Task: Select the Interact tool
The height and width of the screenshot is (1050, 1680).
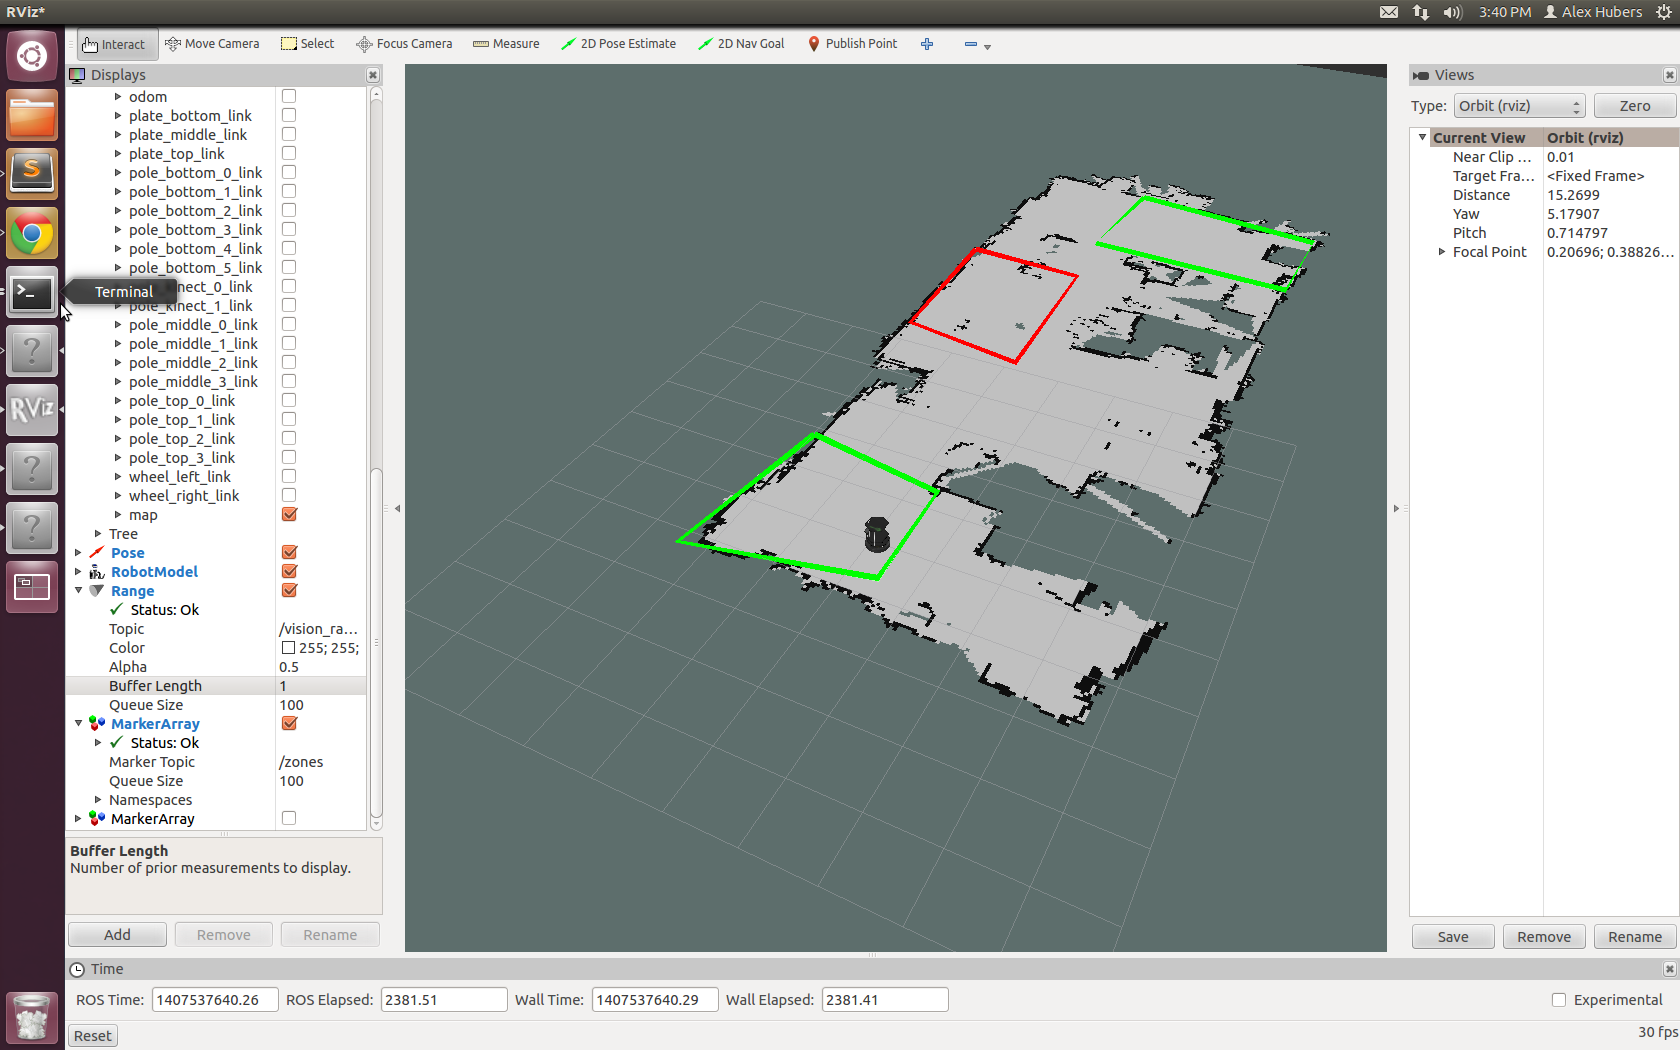Action: [x=113, y=43]
